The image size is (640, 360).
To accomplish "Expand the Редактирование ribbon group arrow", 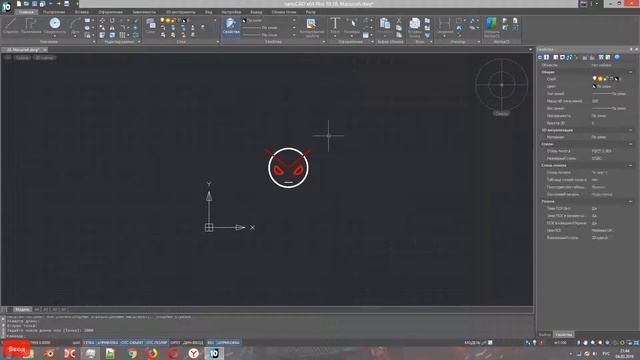I will pos(139,42).
